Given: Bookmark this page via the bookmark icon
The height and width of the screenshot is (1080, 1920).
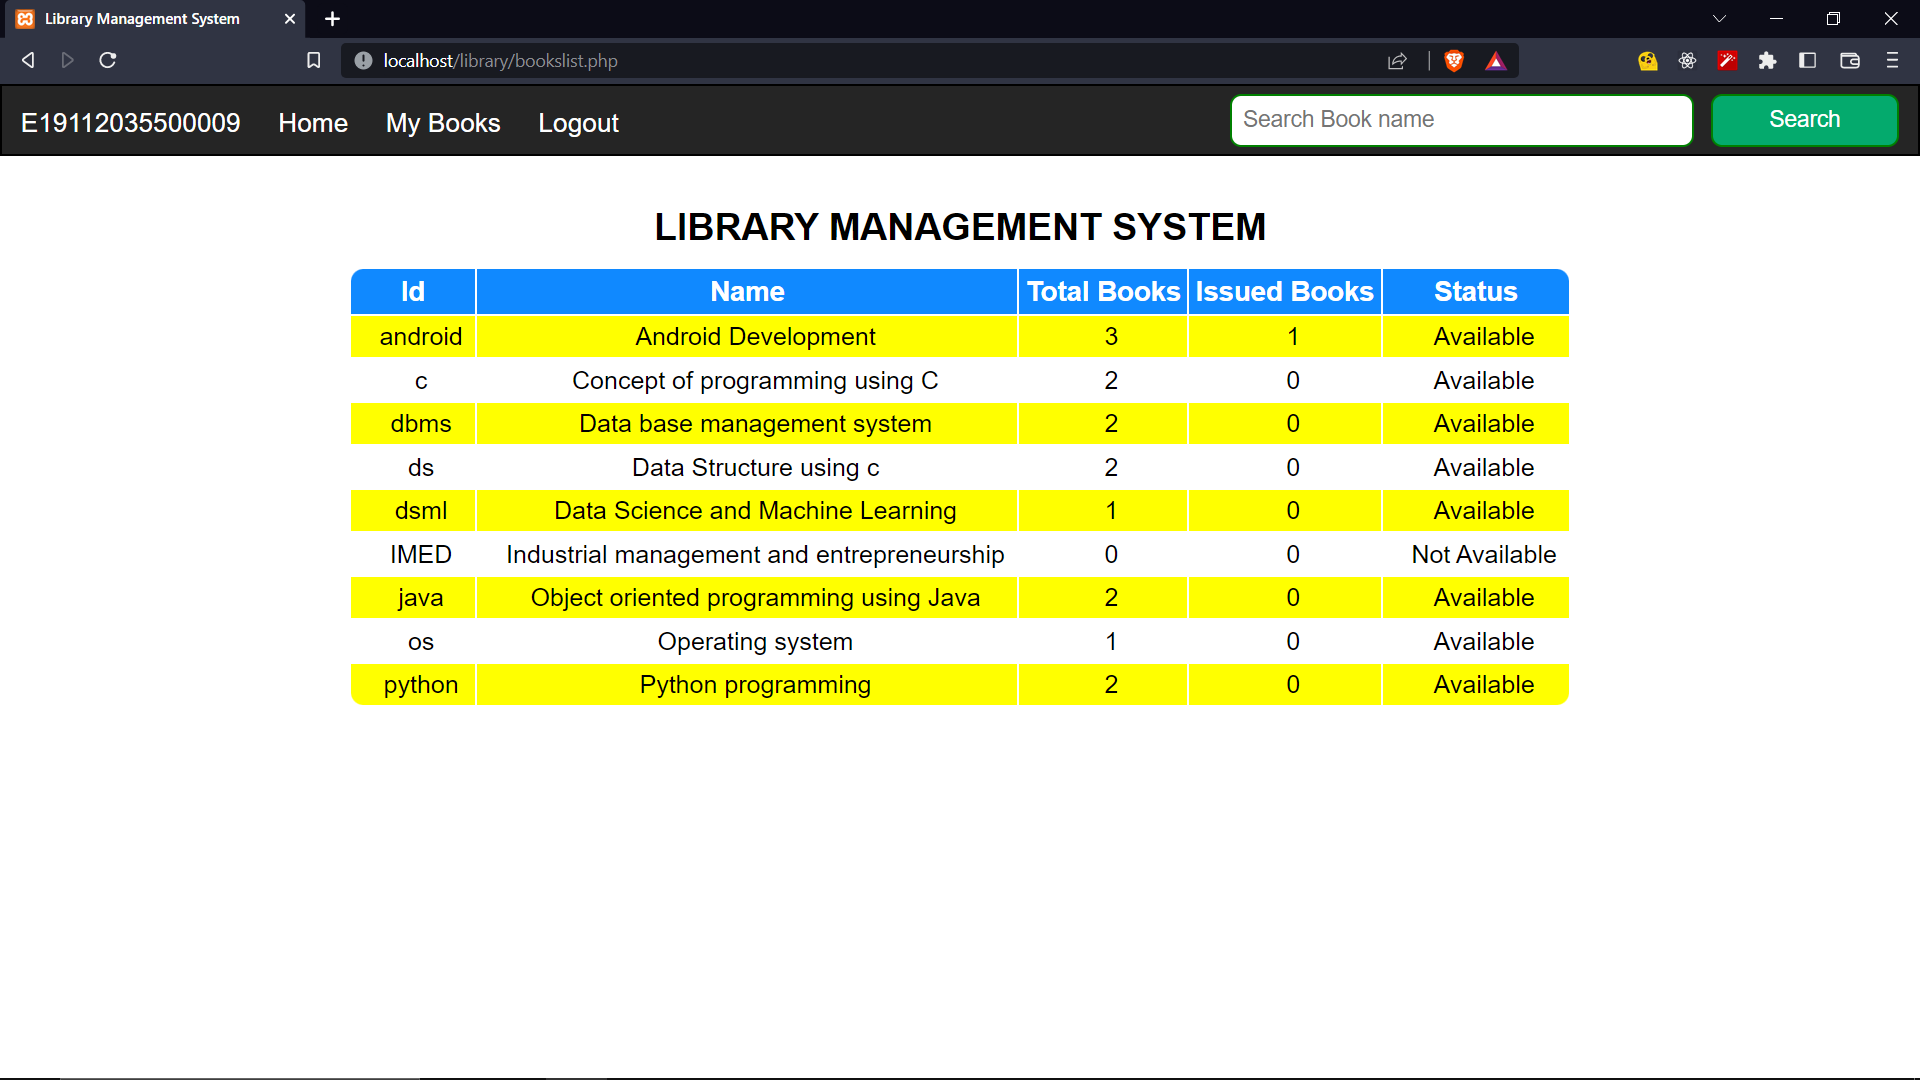Looking at the screenshot, I should [x=313, y=60].
